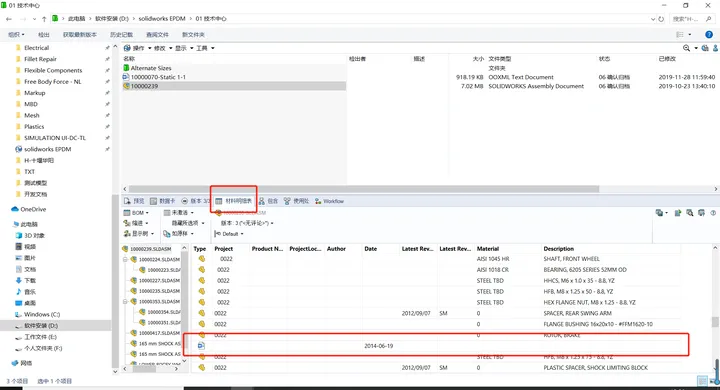
Task: Open the BOM type dropdown
Action: point(136,213)
